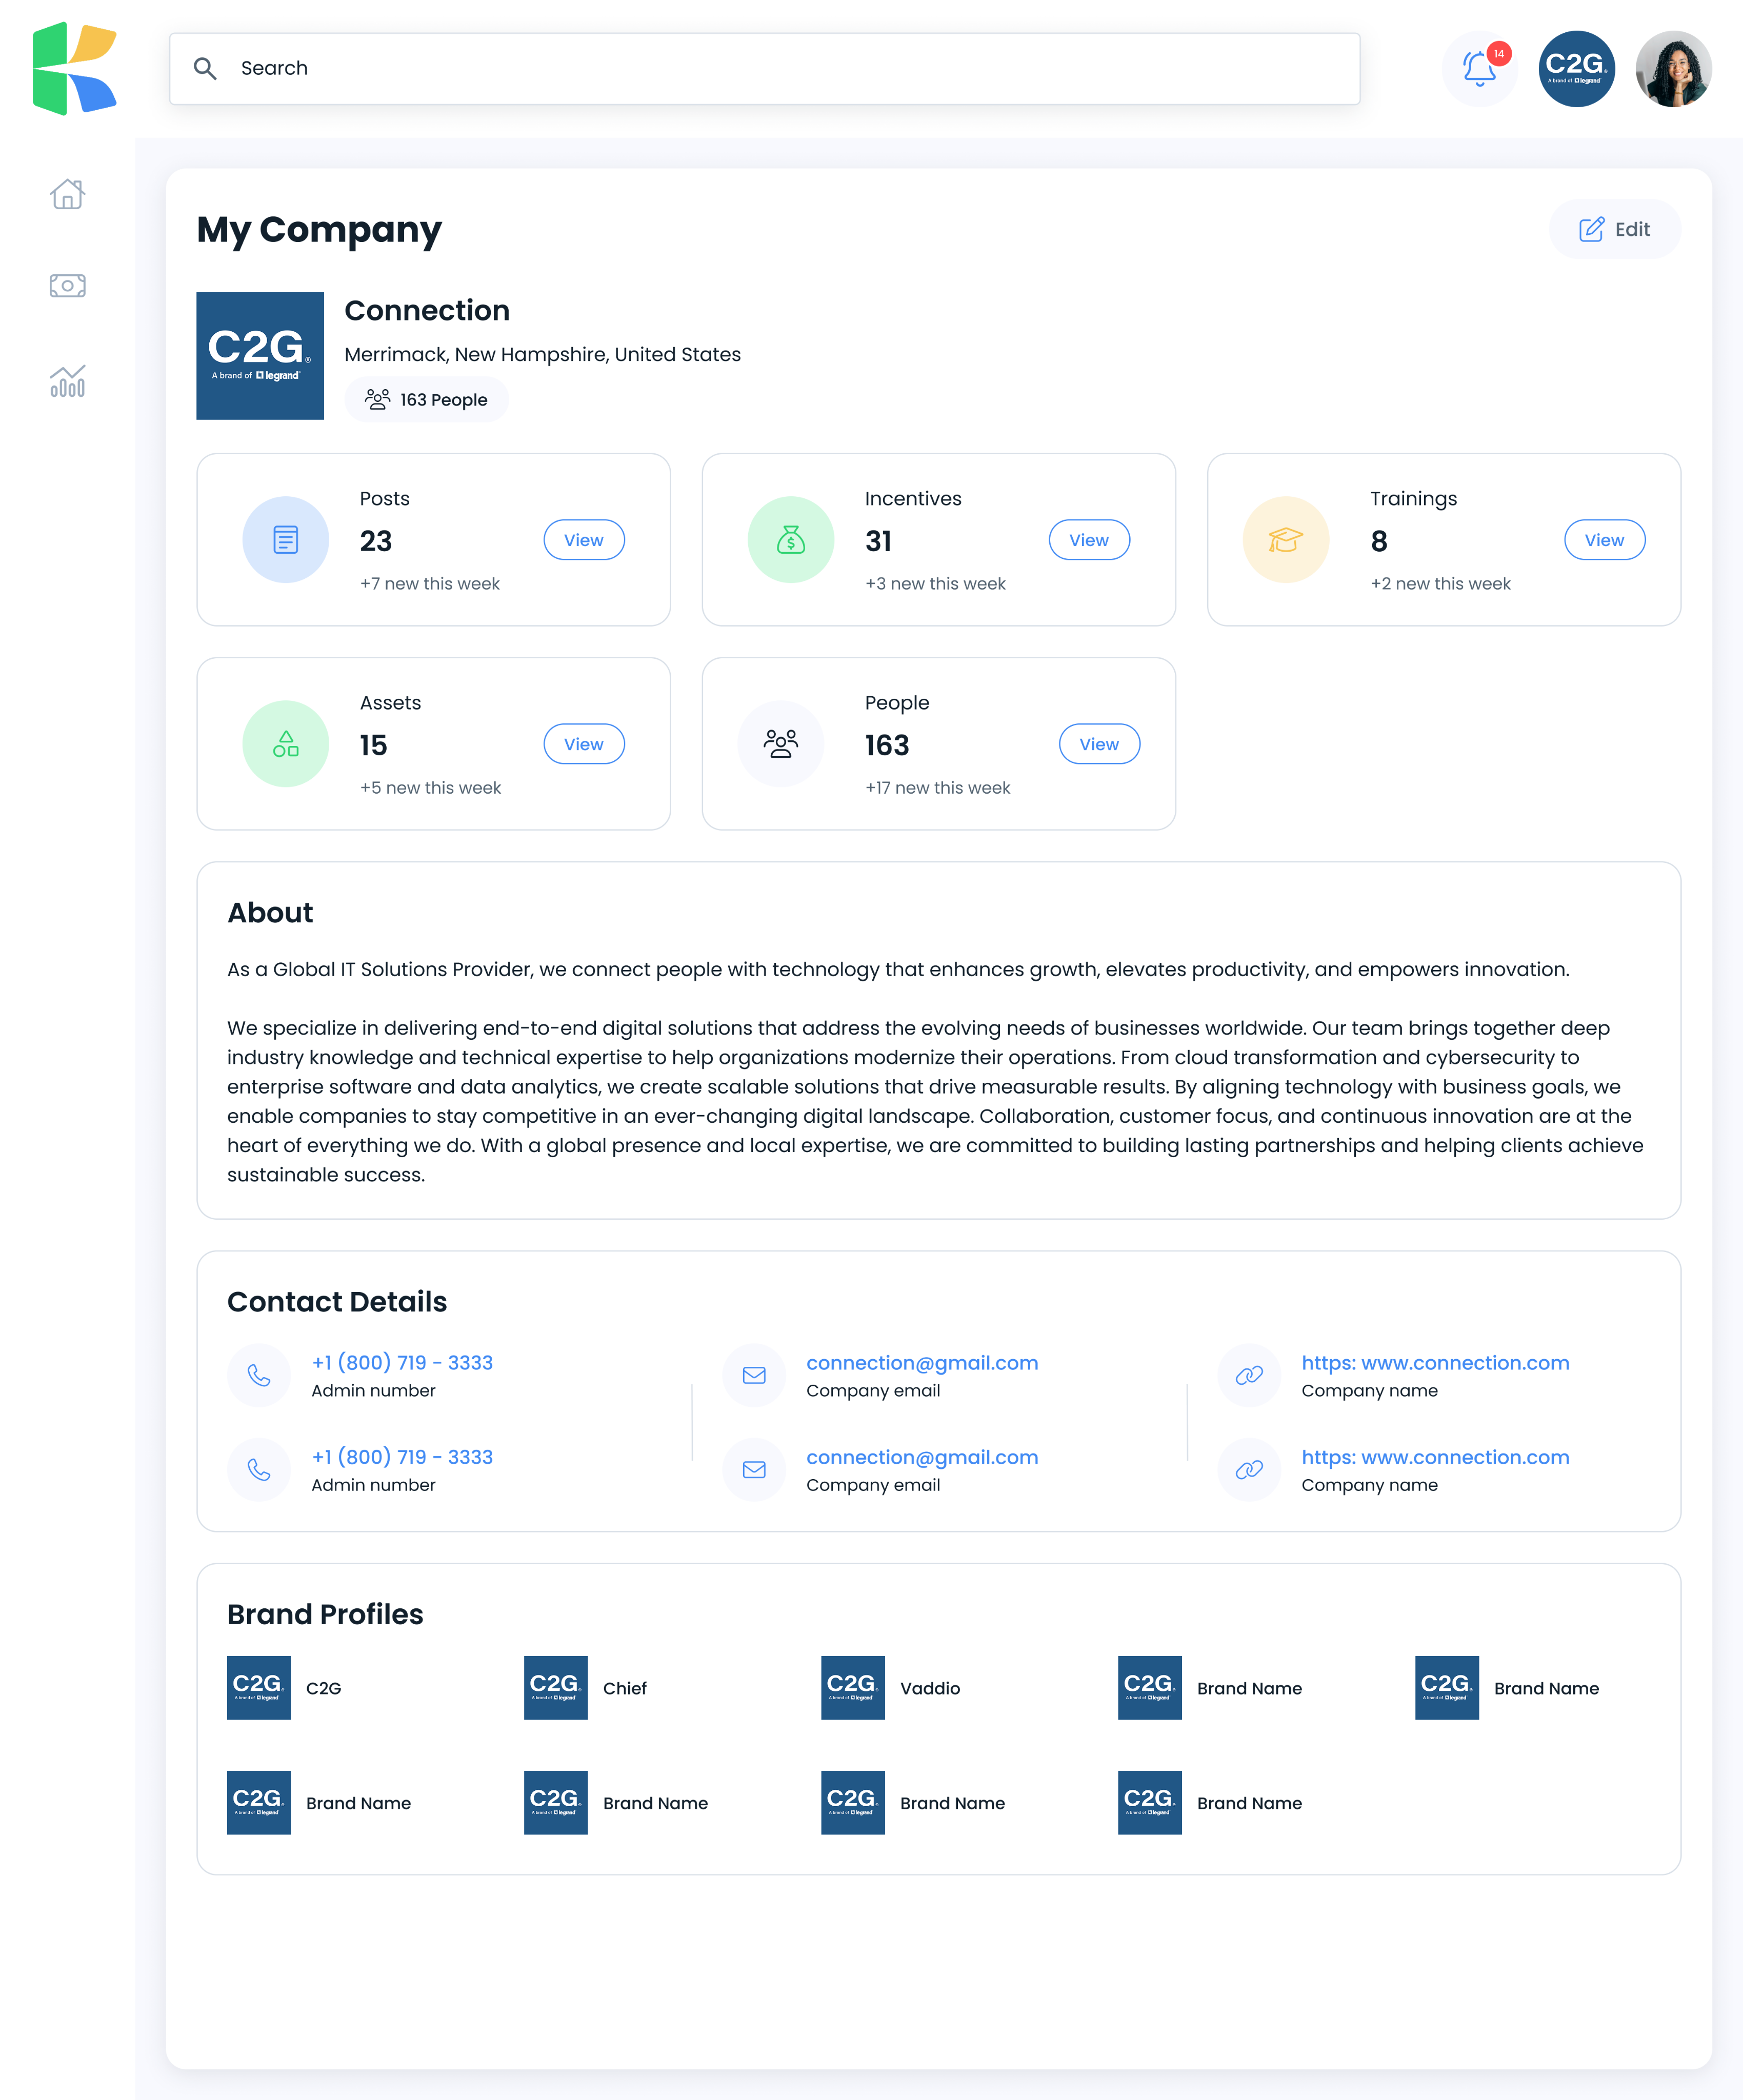Click the Connection company name

pyautogui.click(x=427, y=311)
